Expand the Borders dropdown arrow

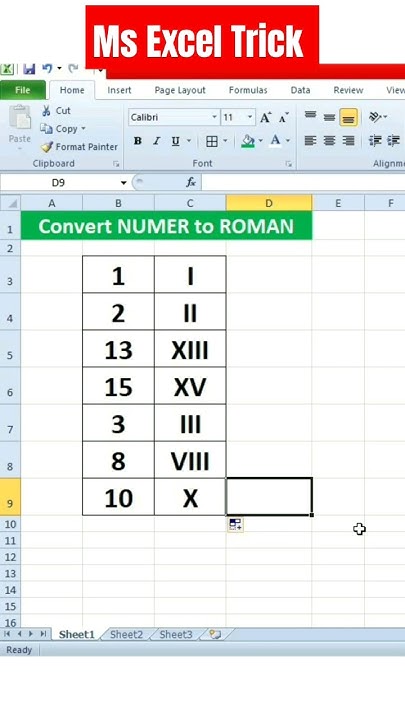tap(225, 141)
